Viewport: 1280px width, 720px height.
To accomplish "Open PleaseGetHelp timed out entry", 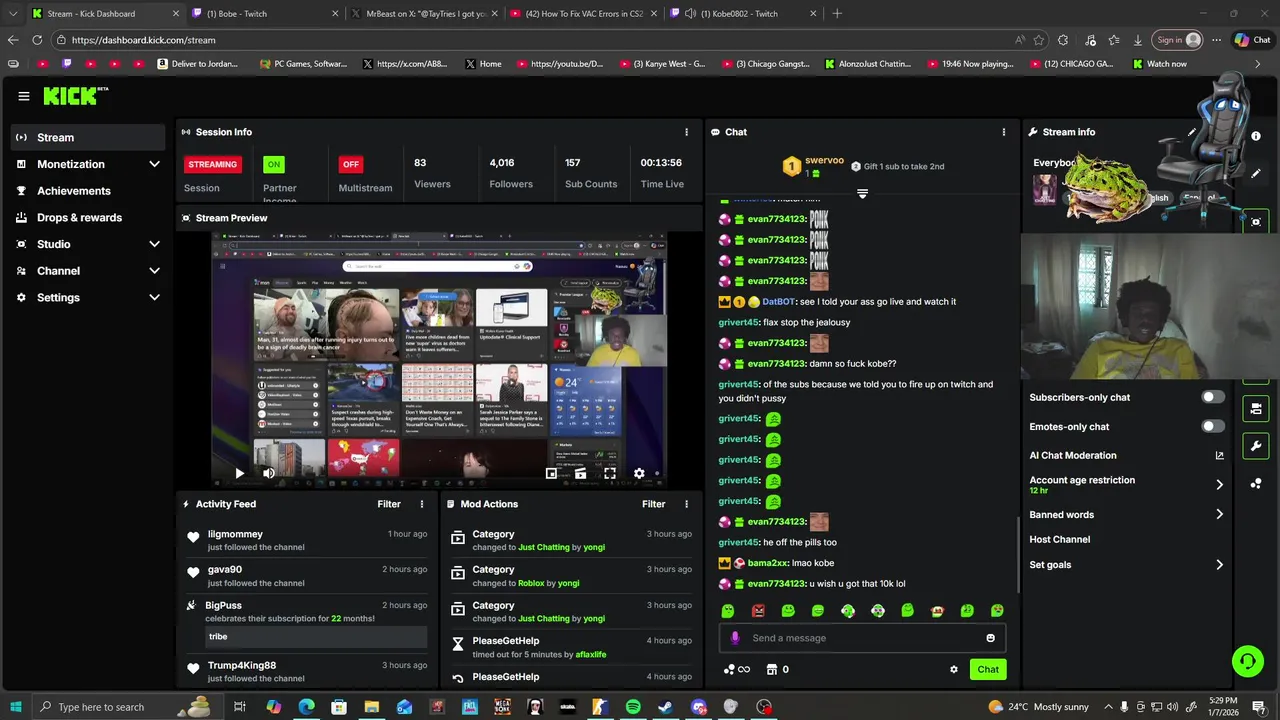I will (571, 647).
